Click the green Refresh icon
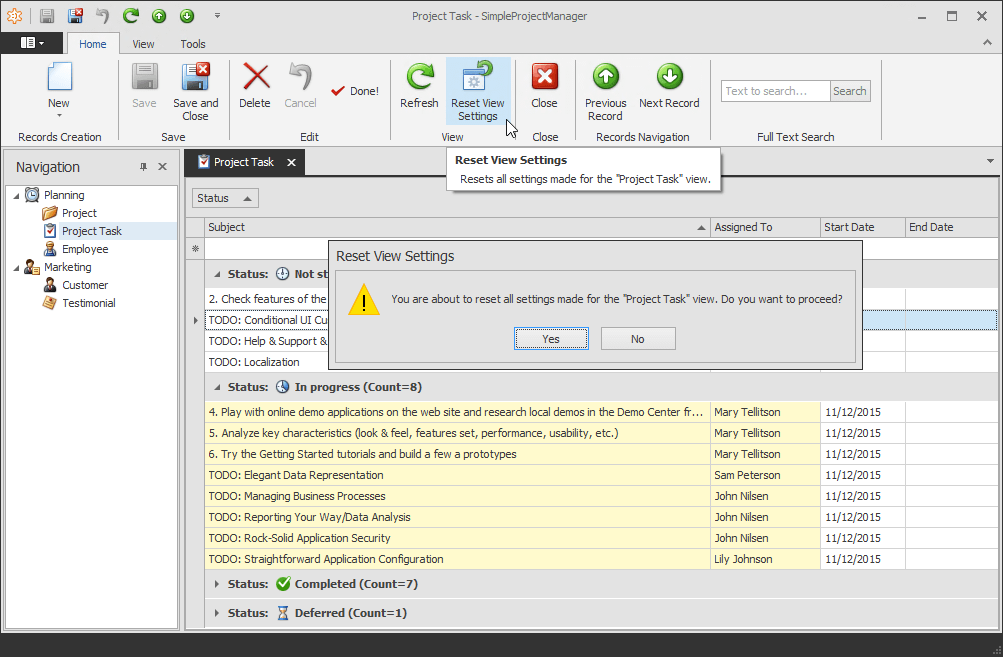Viewport: 1003px width, 657px height. (x=419, y=78)
